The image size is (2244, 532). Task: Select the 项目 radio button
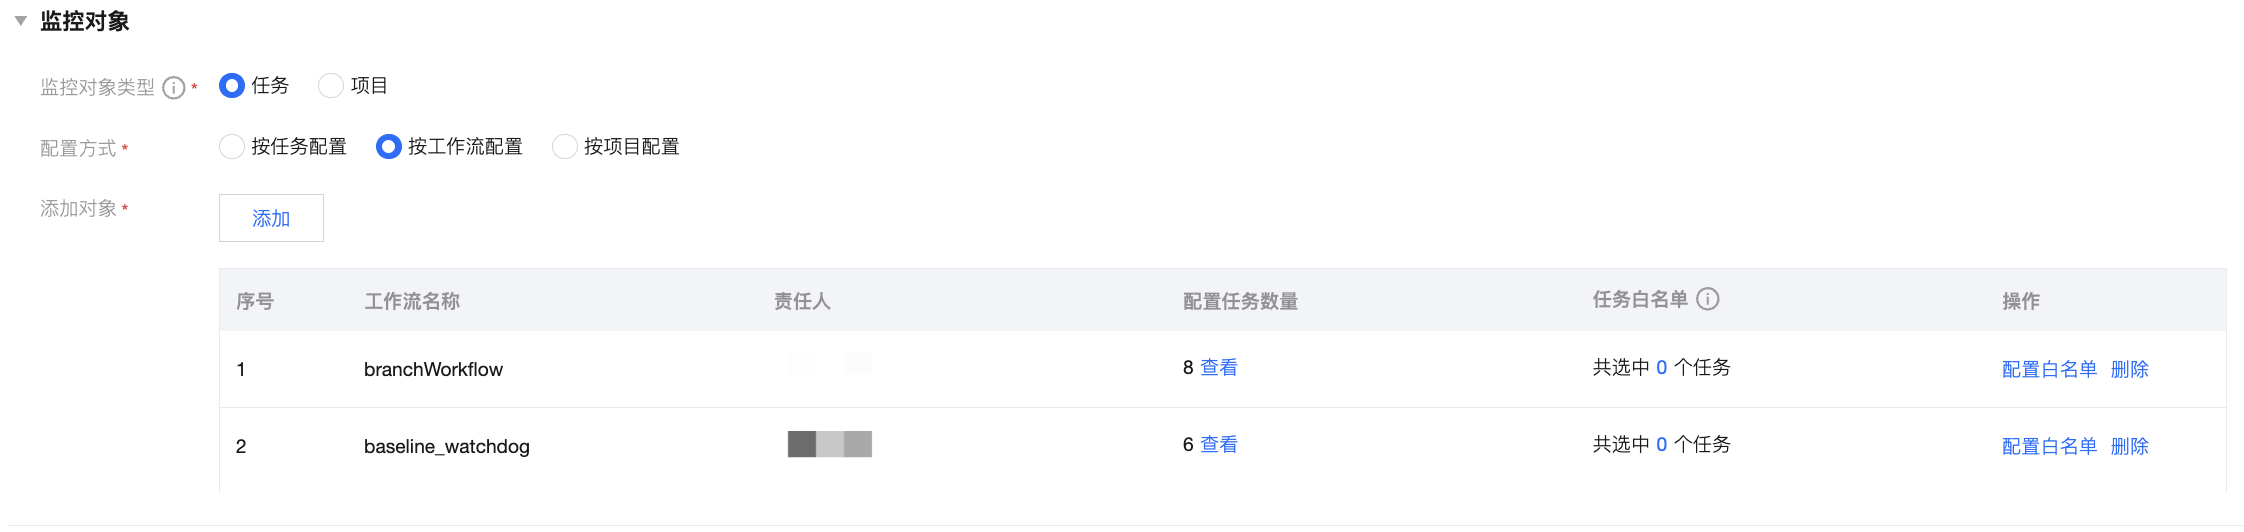(x=331, y=86)
